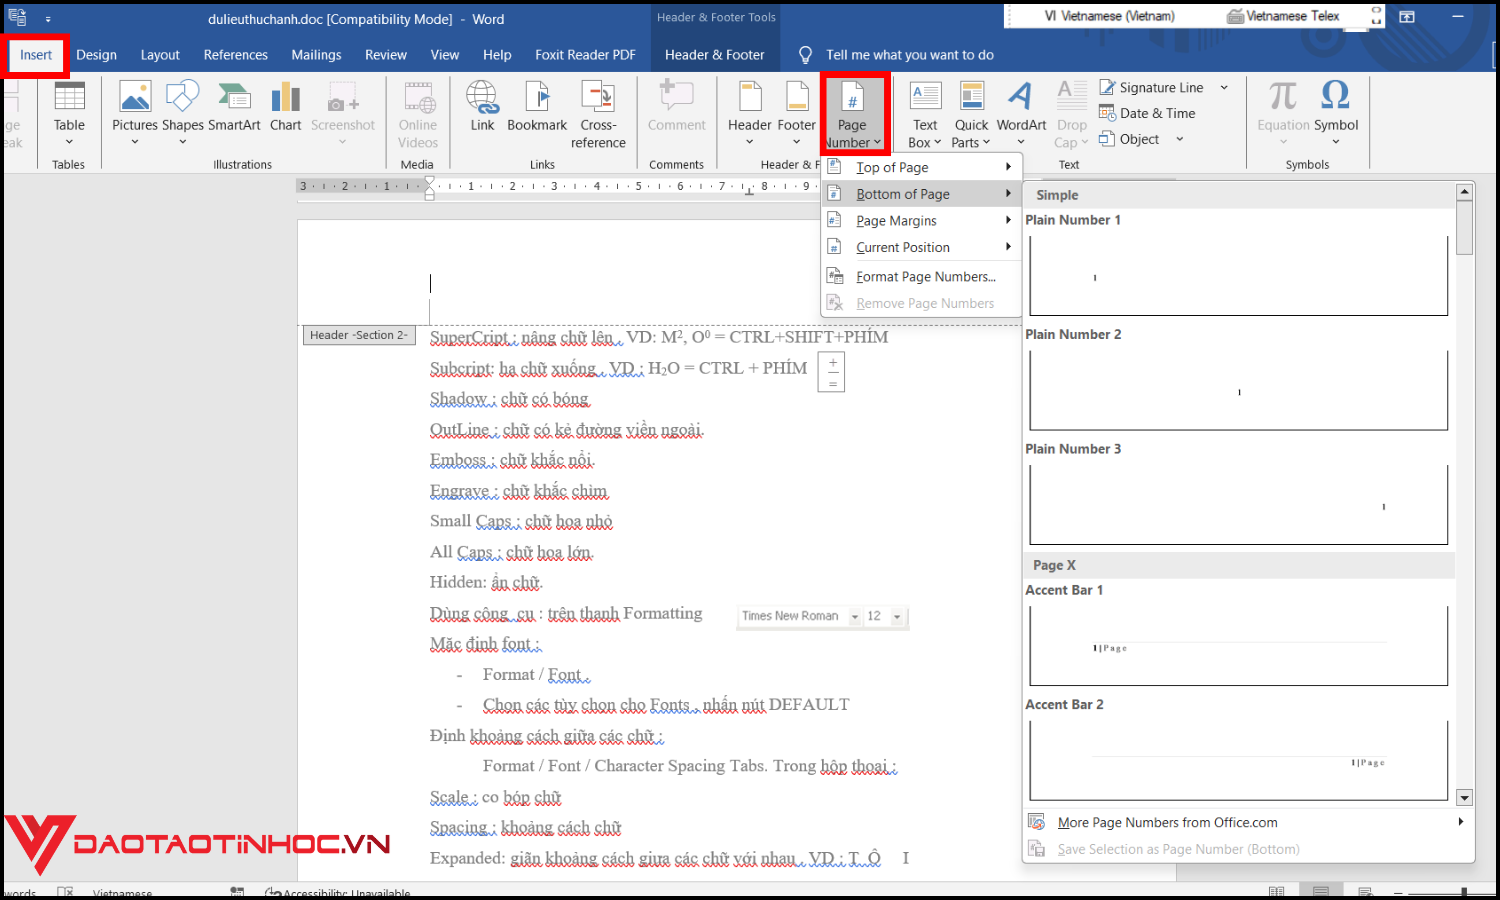
Task: Click the Page Number button
Action: [x=853, y=114]
